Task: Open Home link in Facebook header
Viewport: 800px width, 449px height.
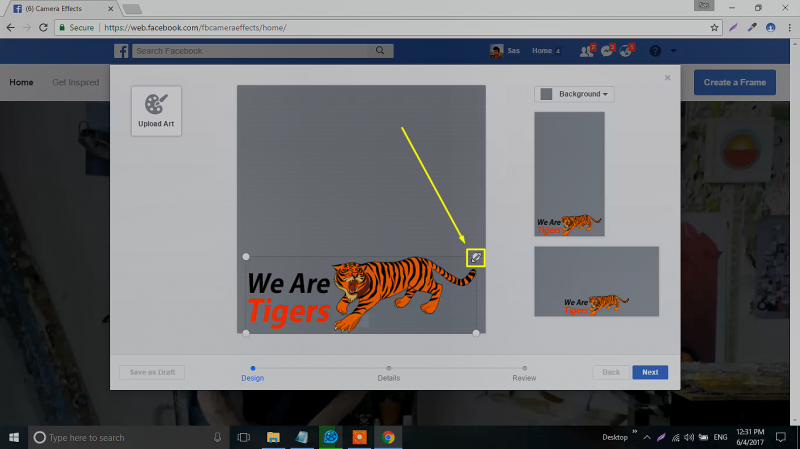Action: (x=542, y=51)
